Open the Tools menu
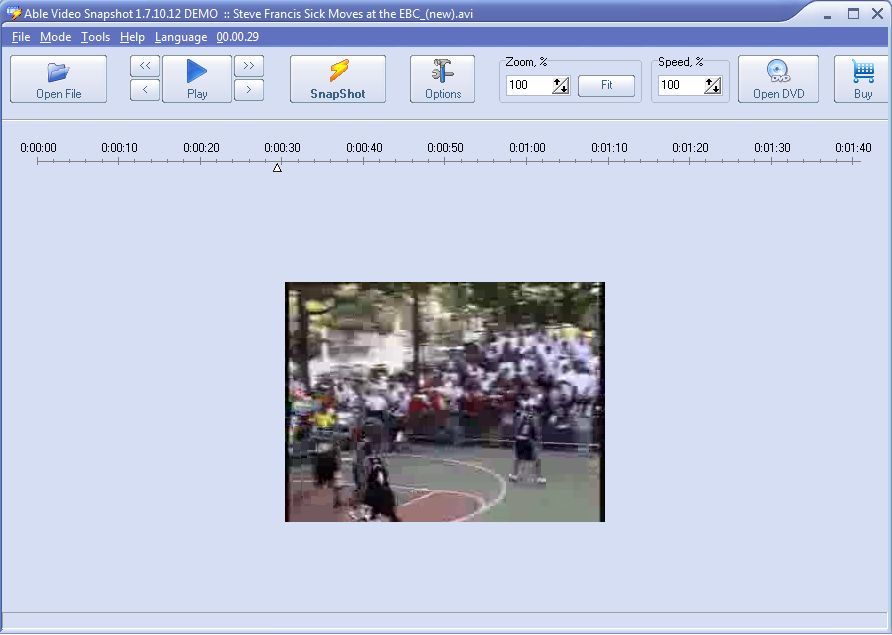 click(95, 36)
